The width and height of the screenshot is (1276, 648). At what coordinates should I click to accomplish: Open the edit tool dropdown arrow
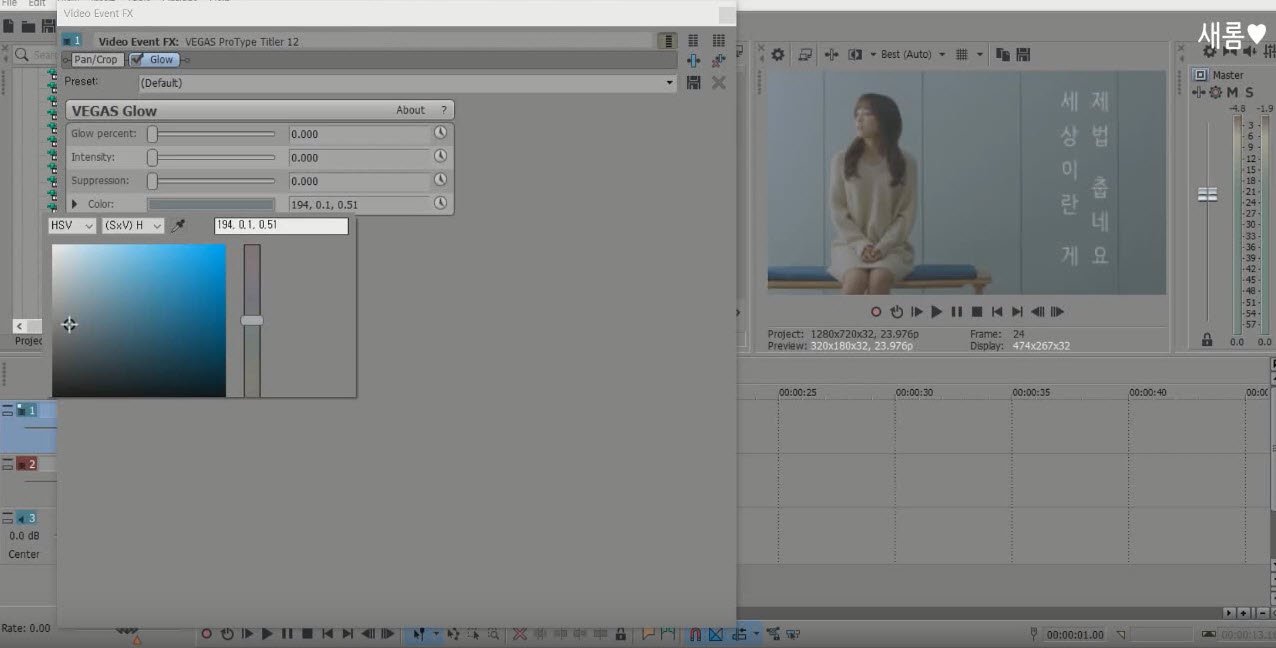pyautogui.click(x=436, y=634)
